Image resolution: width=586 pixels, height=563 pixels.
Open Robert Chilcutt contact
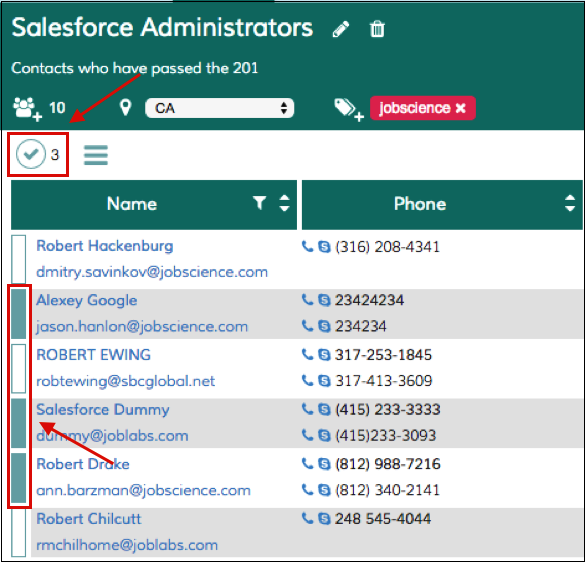point(89,519)
